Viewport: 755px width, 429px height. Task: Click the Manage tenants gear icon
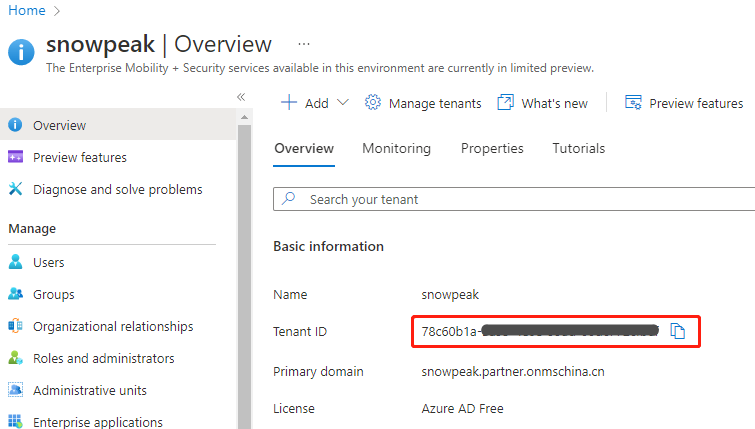[373, 103]
